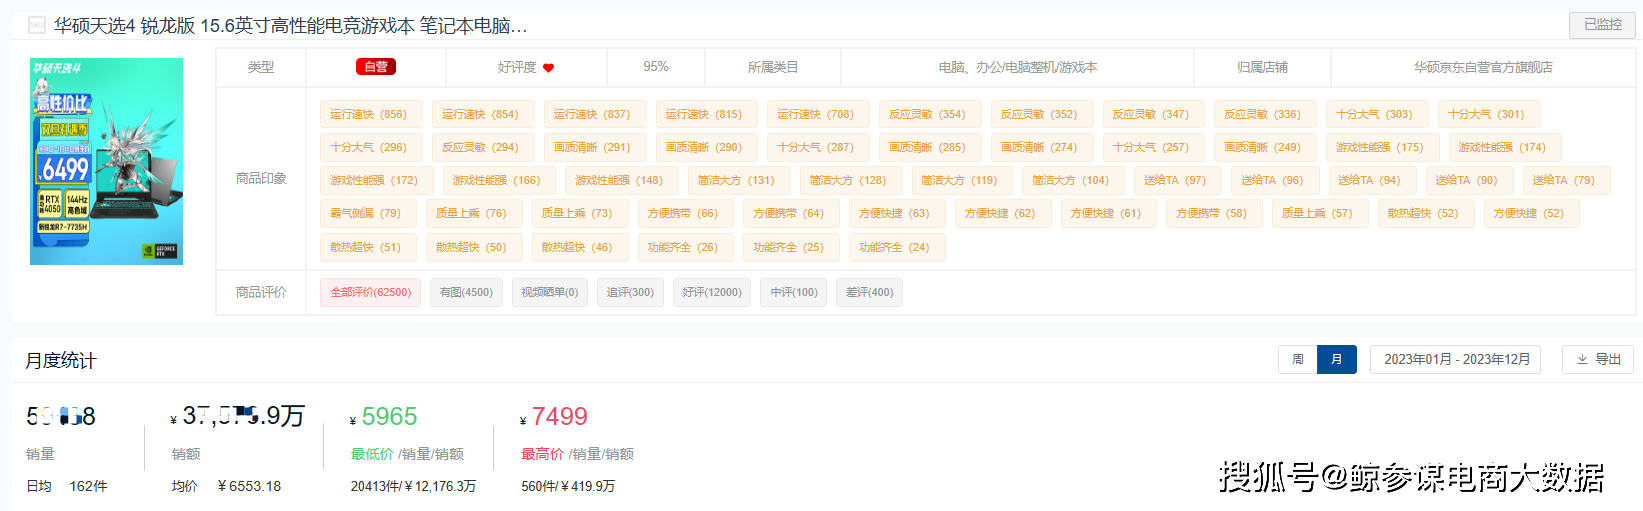Click the highest price value 7499

click(x=559, y=416)
